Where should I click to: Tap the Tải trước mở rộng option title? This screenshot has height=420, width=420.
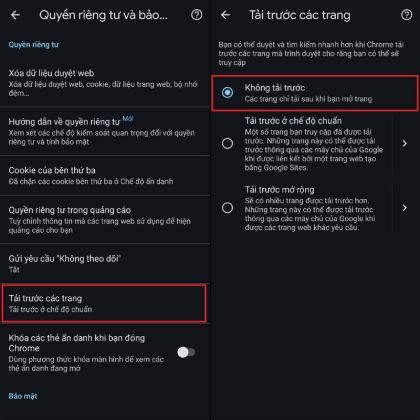(x=279, y=190)
